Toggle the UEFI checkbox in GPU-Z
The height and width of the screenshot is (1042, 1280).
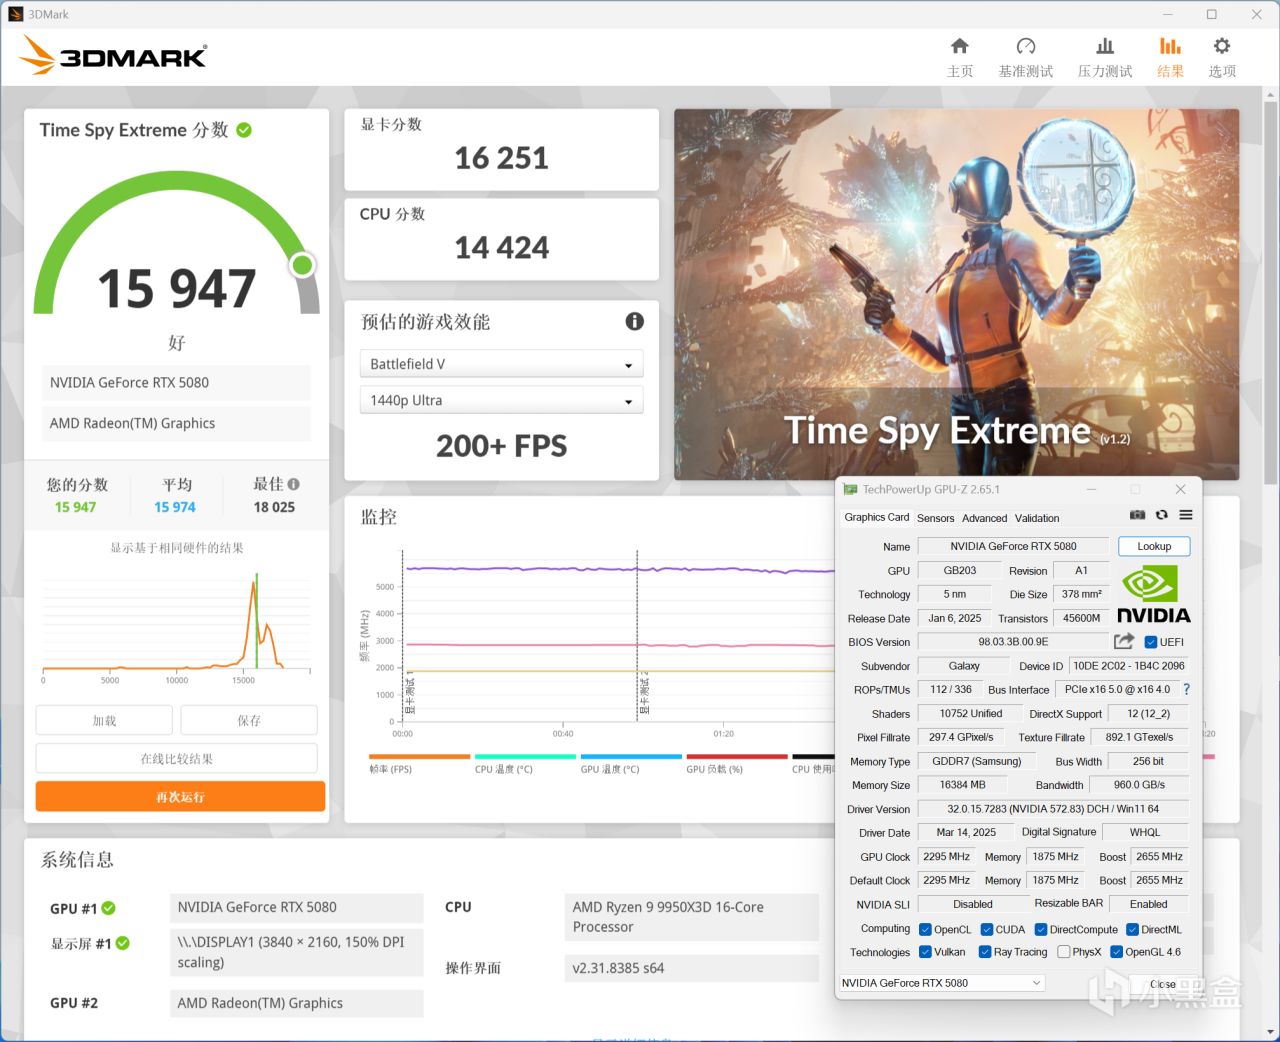1150,642
